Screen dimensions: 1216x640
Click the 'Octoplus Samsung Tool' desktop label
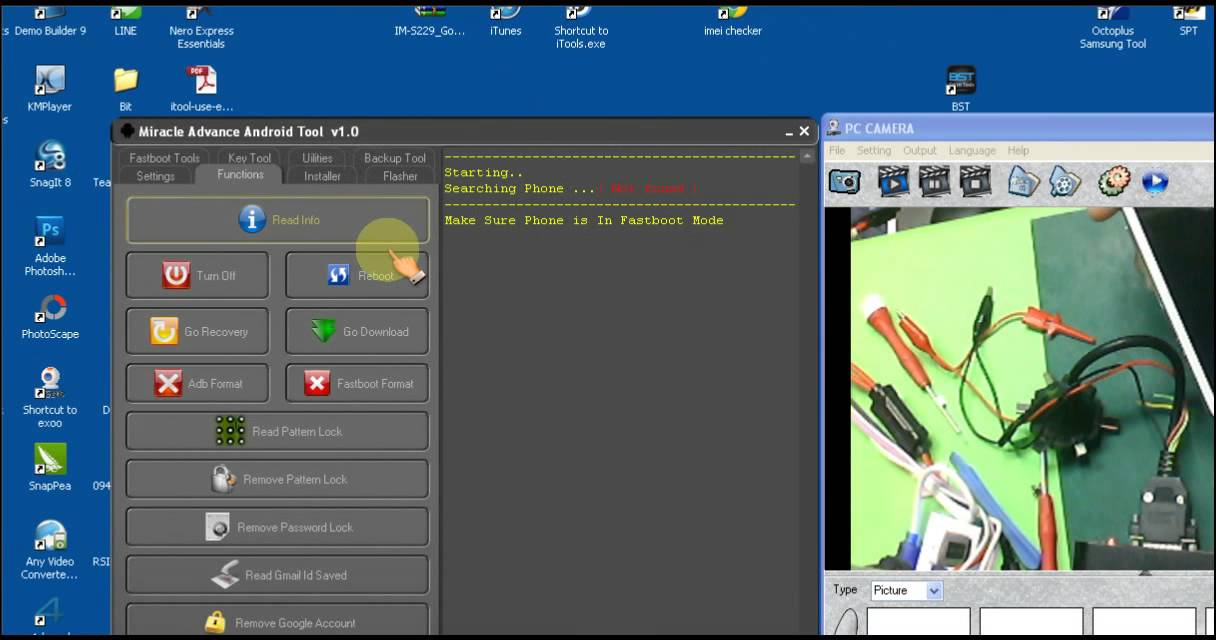click(x=1113, y=37)
